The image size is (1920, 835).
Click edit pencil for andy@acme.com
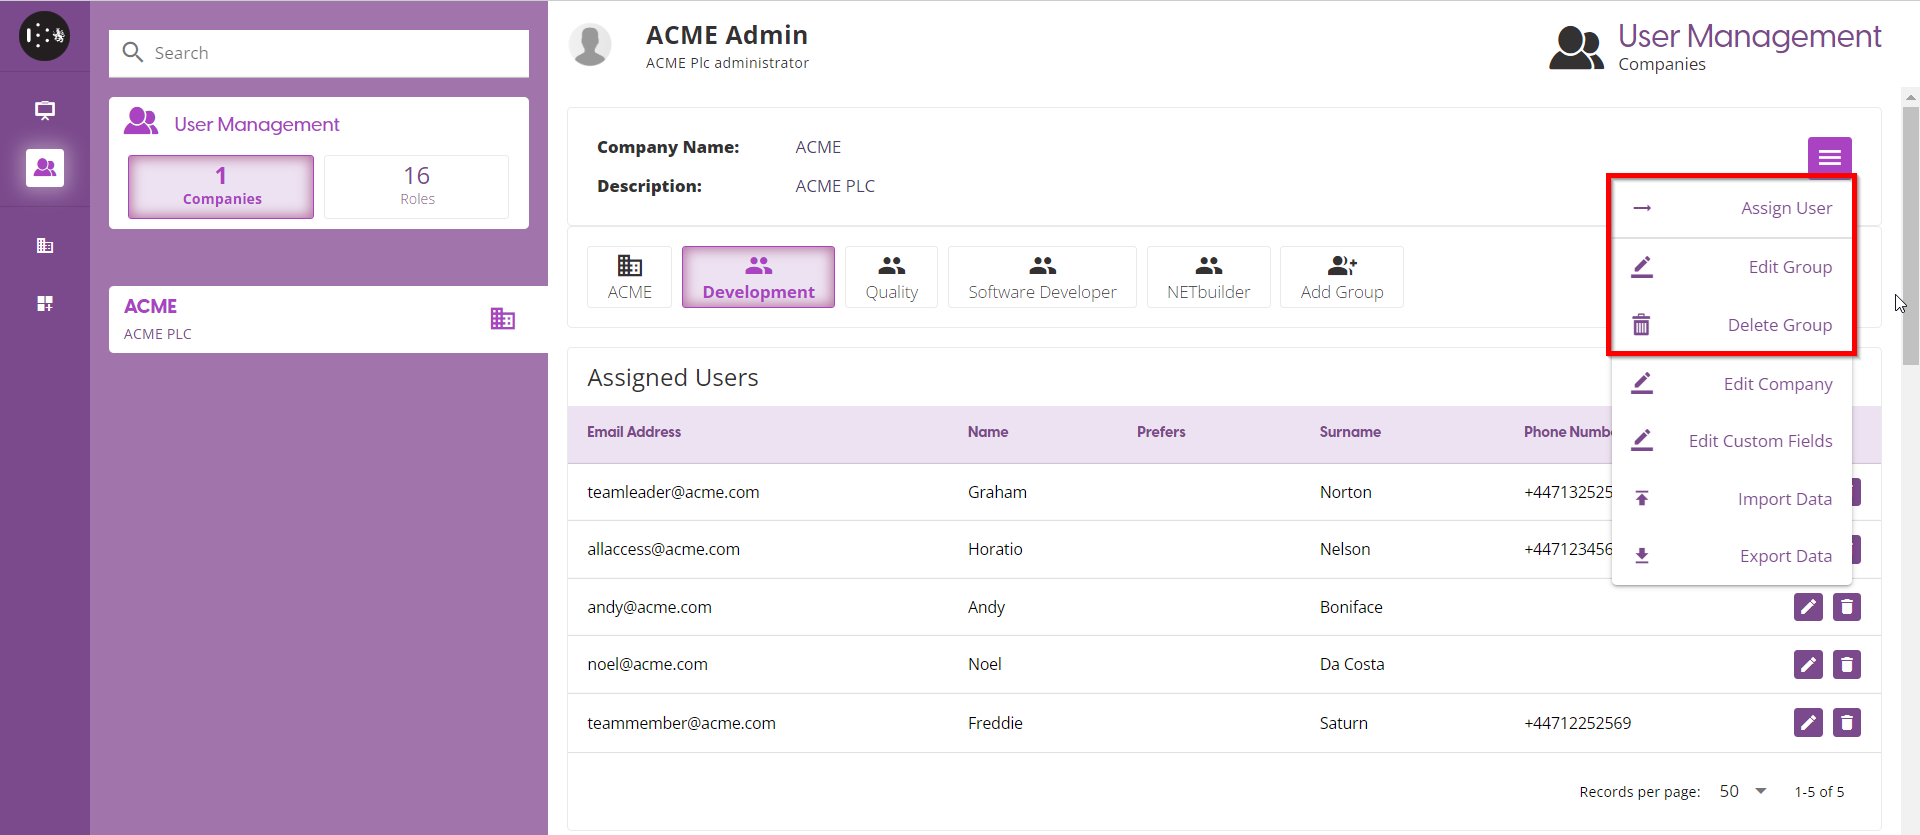click(1807, 607)
